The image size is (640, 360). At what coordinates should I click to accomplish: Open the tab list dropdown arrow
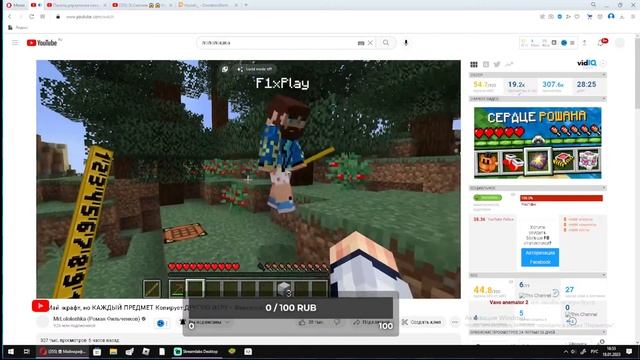[246, 5]
